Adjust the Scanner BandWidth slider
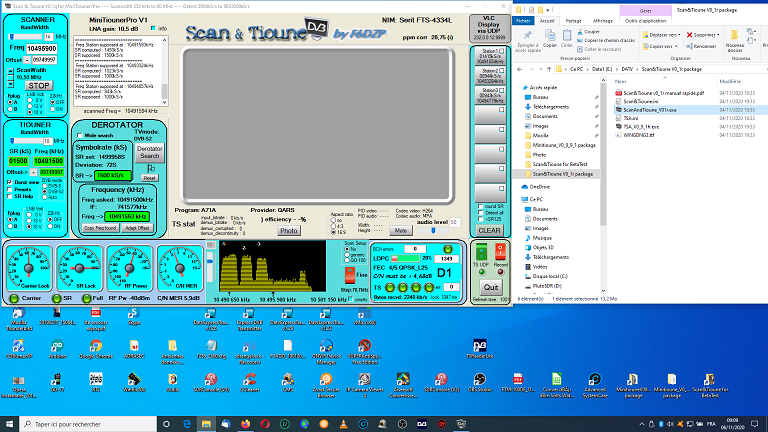Image resolution: width=768 pixels, height=432 pixels. click(x=25, y=37)
